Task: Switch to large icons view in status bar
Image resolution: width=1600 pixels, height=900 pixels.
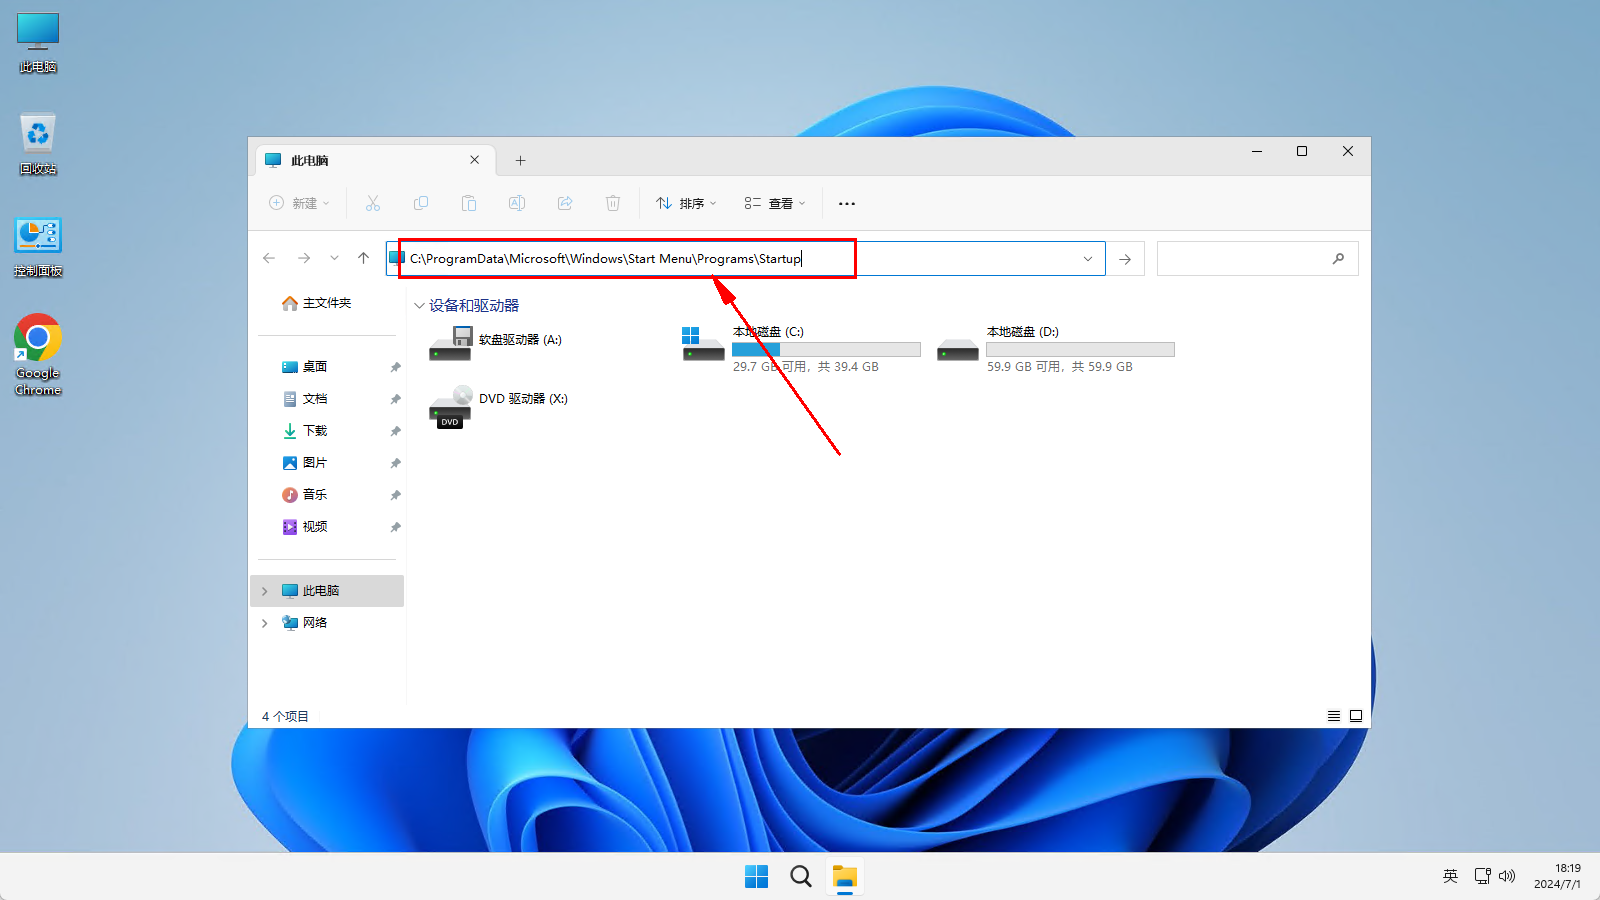Action: 1356,716
